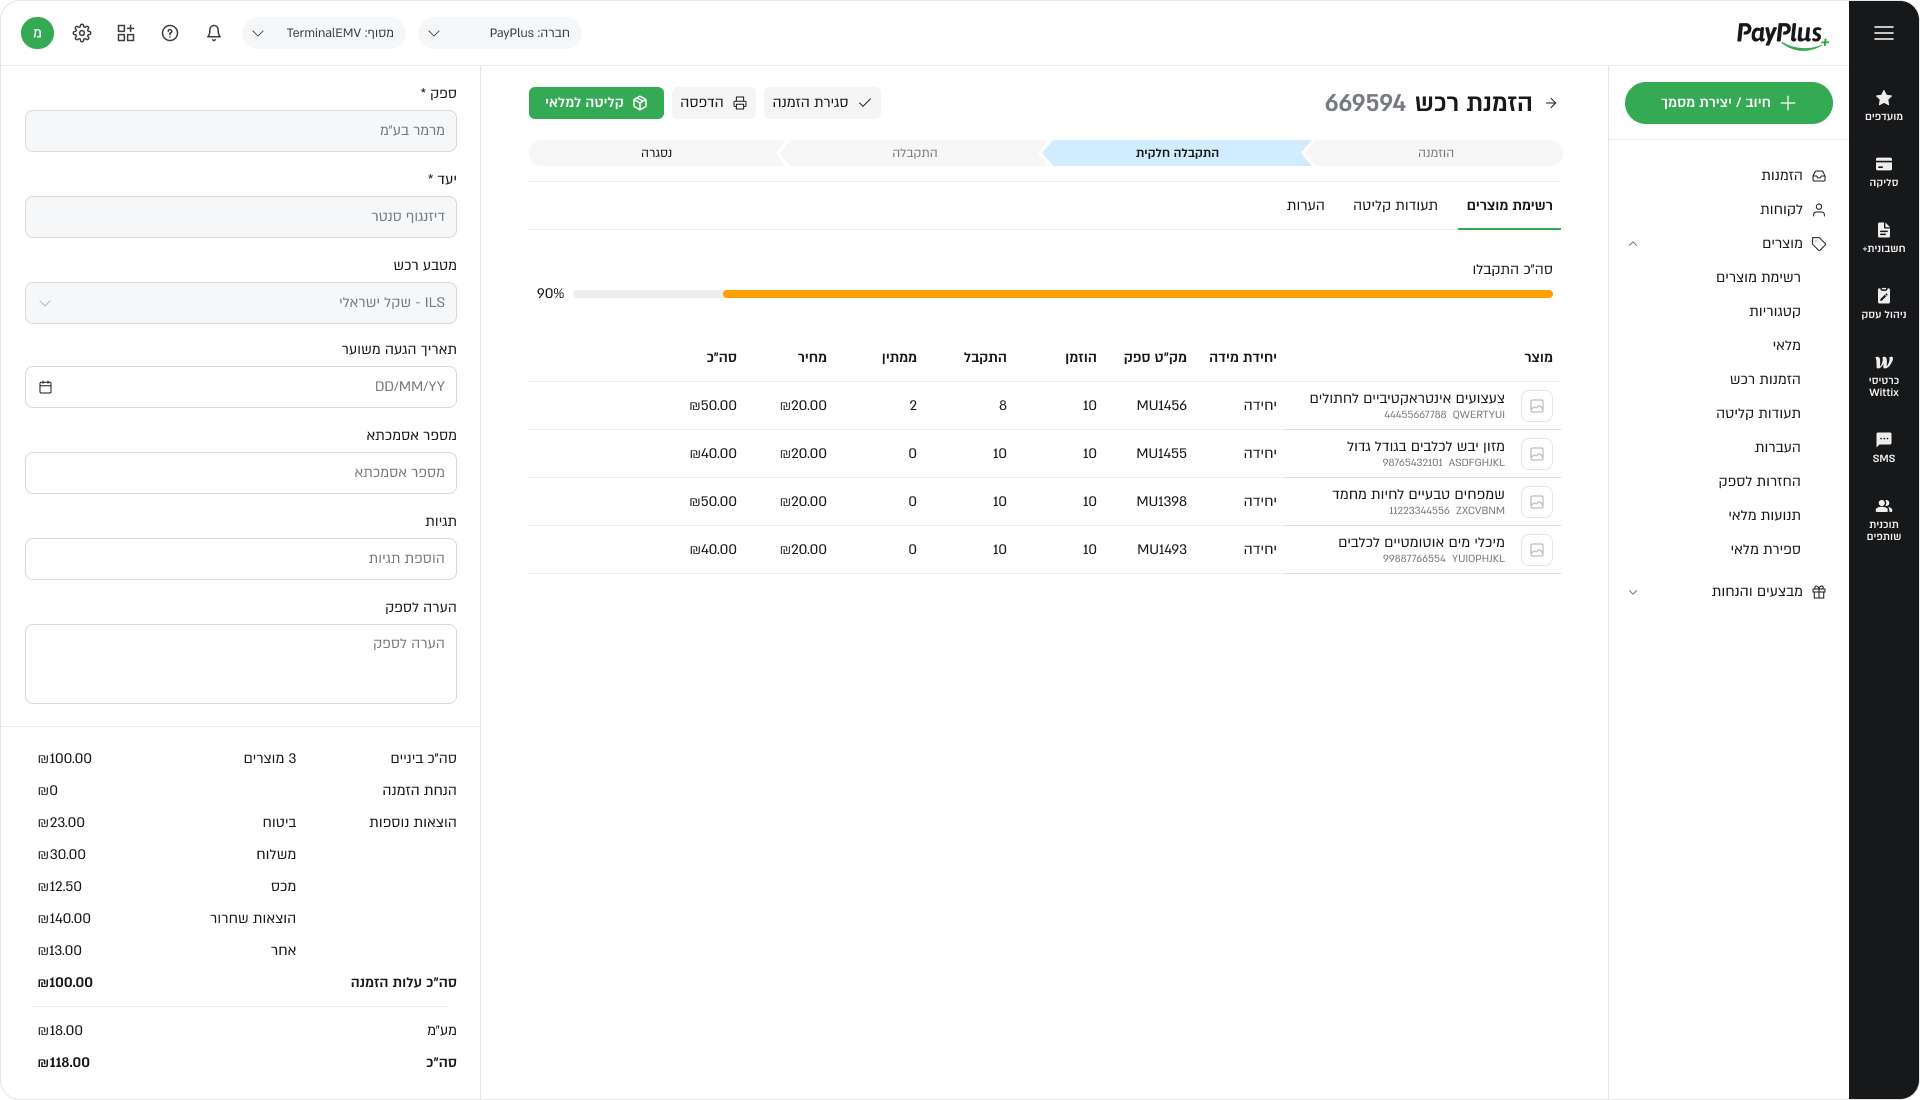Expand the company PayPlus dropdown

click(499, 33)
